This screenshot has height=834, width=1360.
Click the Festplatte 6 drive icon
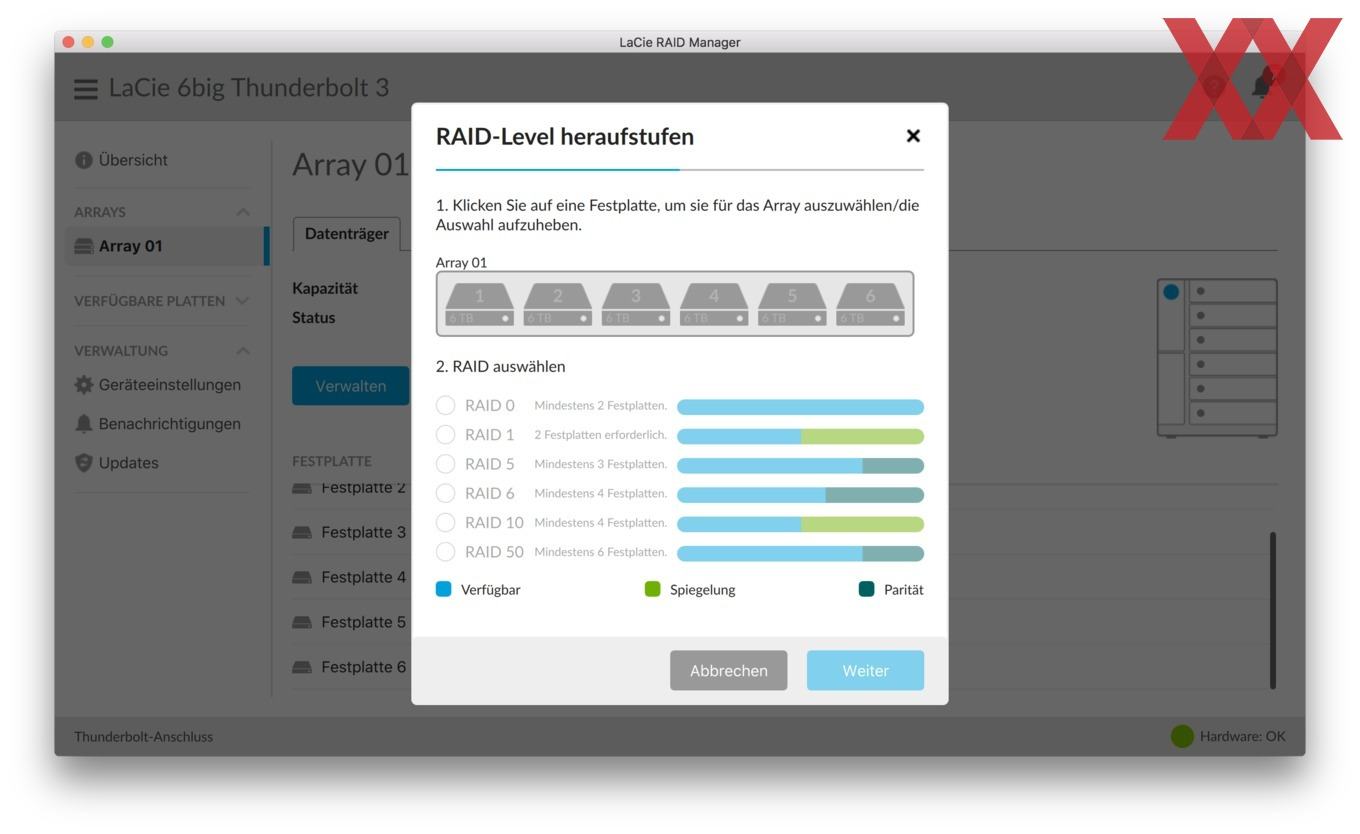(x=302, y=667)
